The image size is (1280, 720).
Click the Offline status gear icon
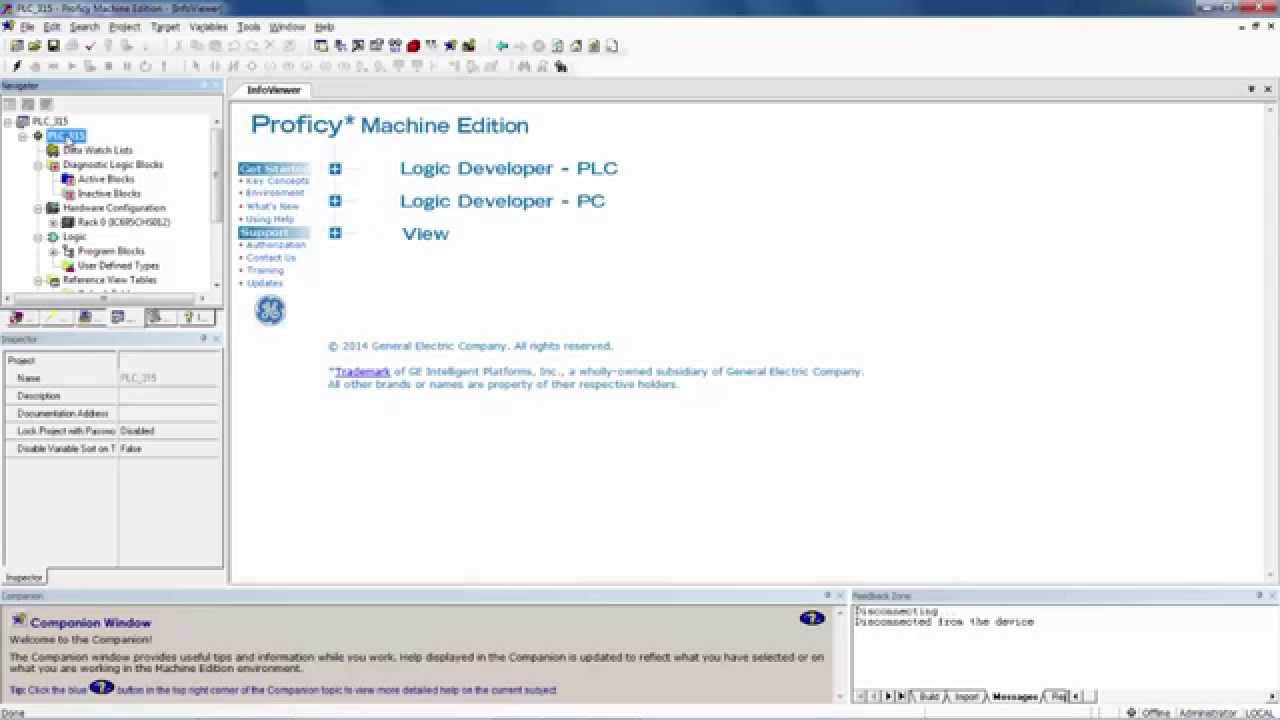pos(1131,713)
